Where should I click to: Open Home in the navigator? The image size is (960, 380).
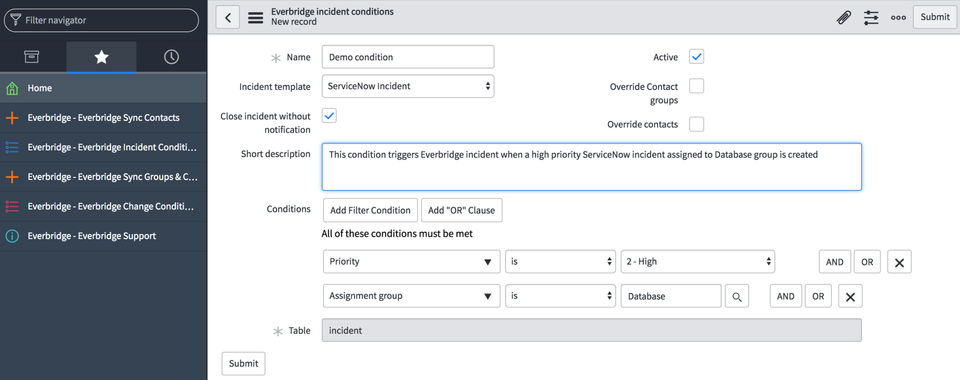[103, 89]
